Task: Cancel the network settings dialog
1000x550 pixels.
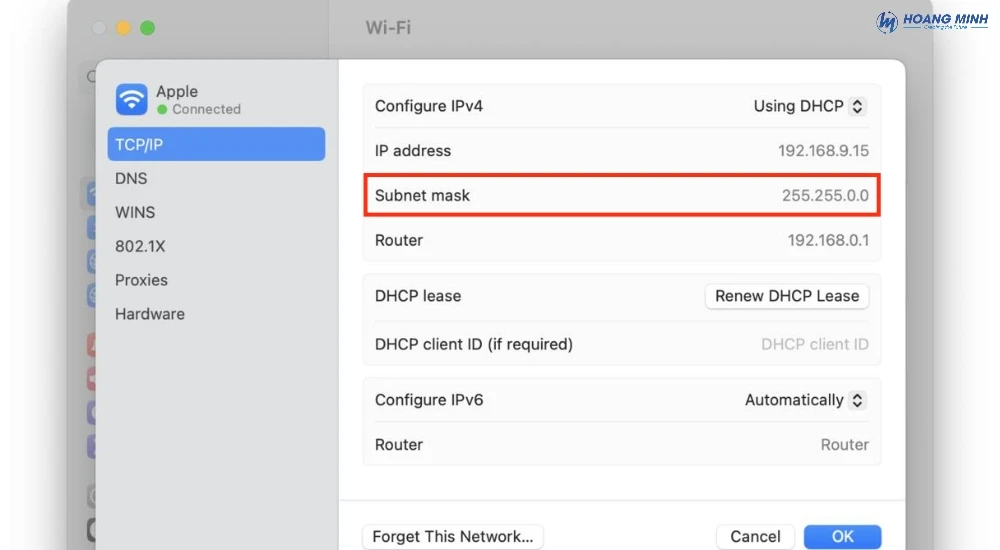Action: click(x=755, y=537)
